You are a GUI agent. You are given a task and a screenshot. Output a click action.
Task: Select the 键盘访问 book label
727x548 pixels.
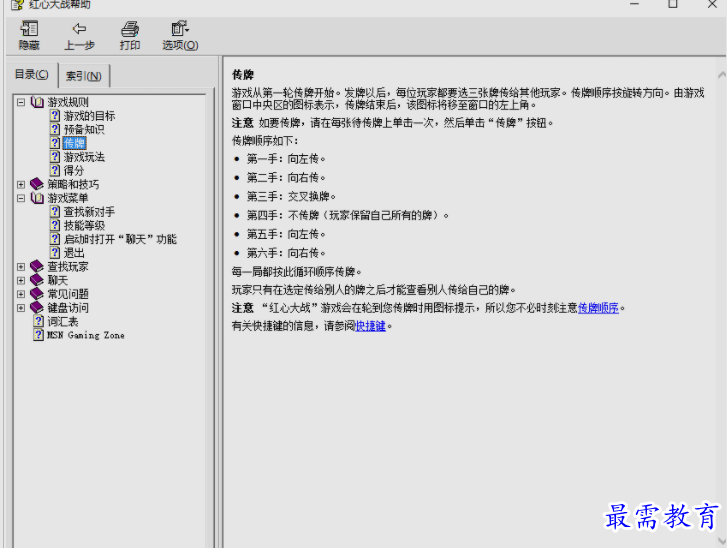tap(68, 307)
